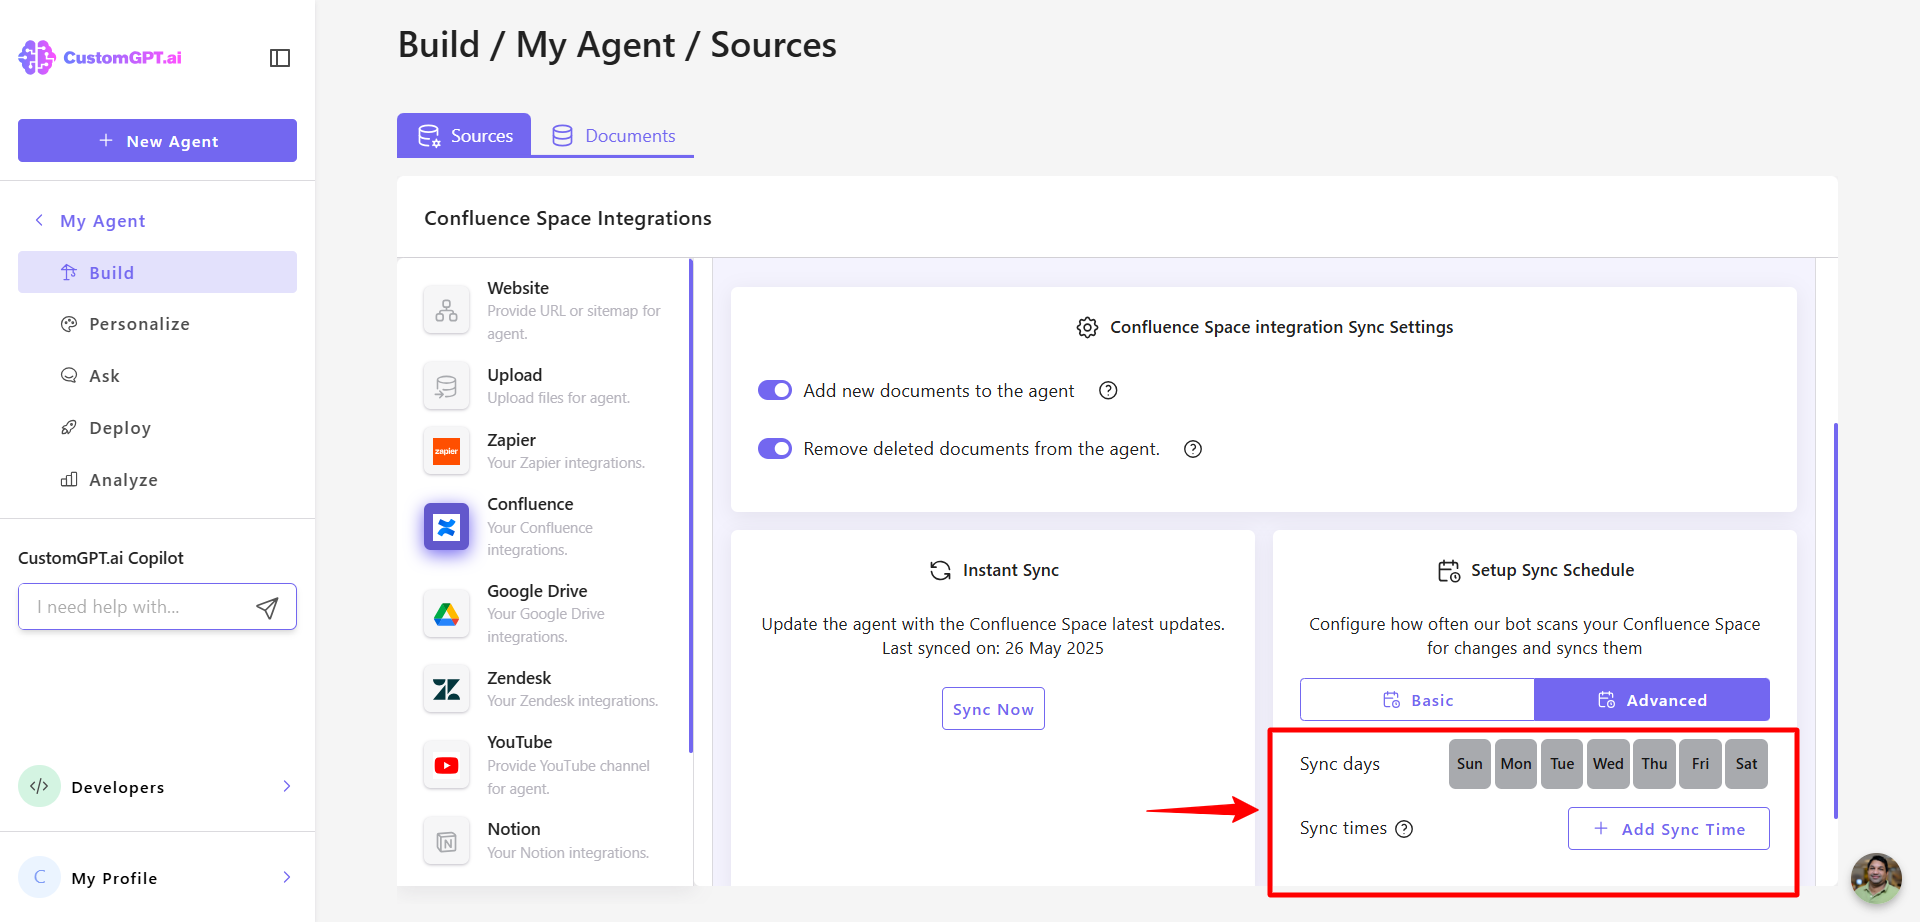1920x922 pixels.
Task: Open the Zapier integration icon
Action: 446,451
